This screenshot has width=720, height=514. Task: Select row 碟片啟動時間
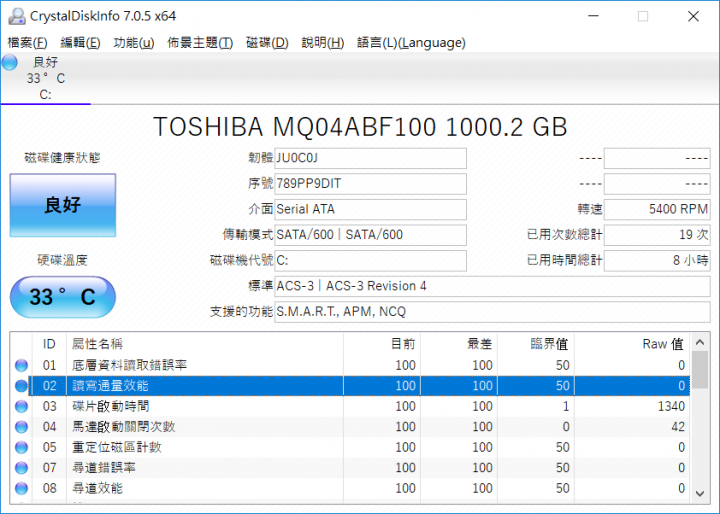pos(350,407)
